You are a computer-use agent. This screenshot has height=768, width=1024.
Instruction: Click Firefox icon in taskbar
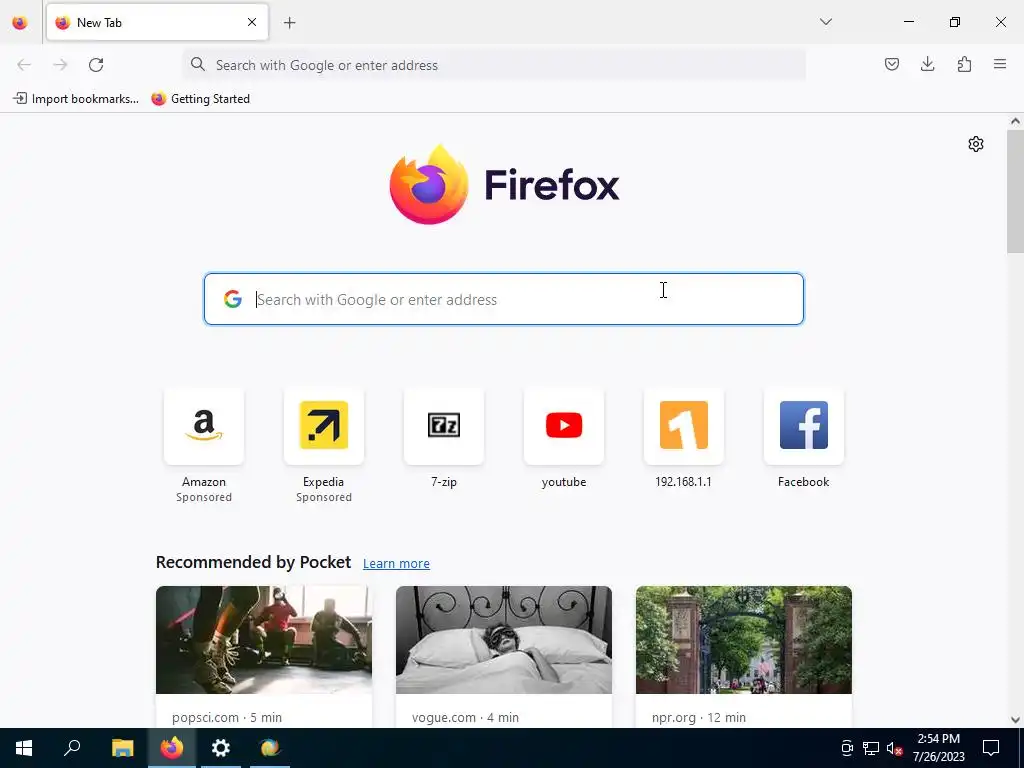click(172, 748)
